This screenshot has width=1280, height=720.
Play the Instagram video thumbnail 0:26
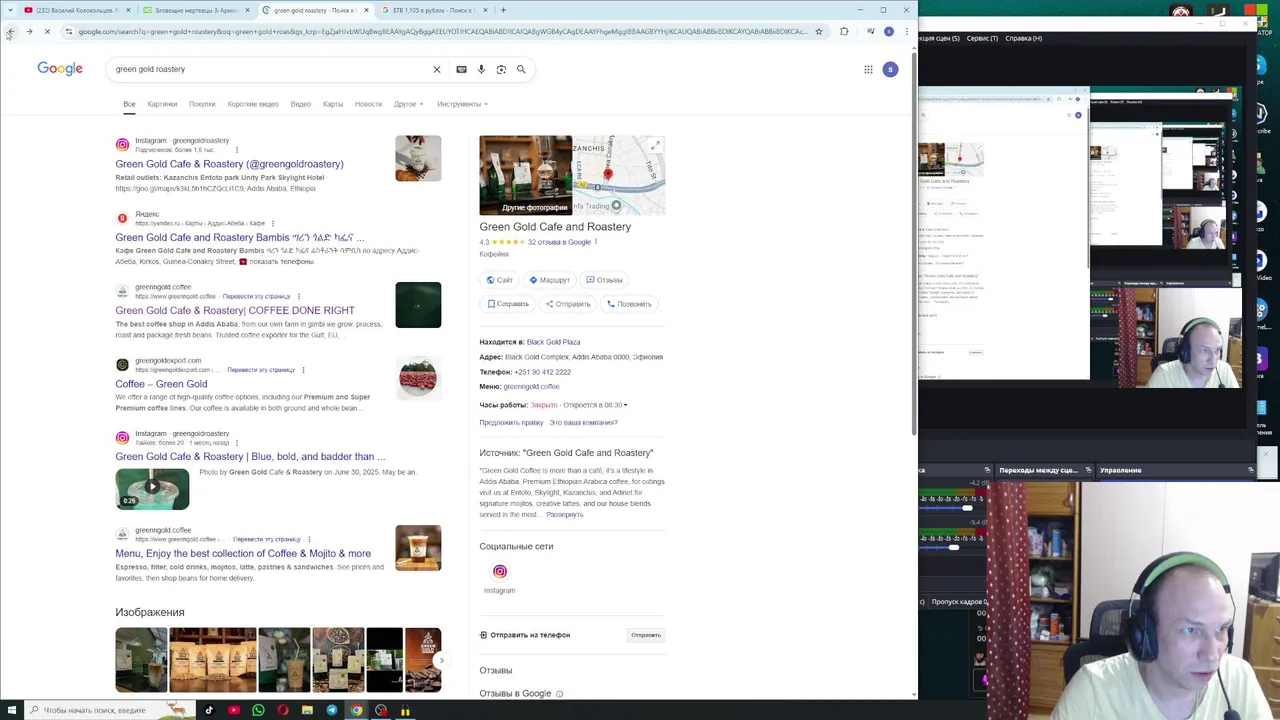(152, 489)
